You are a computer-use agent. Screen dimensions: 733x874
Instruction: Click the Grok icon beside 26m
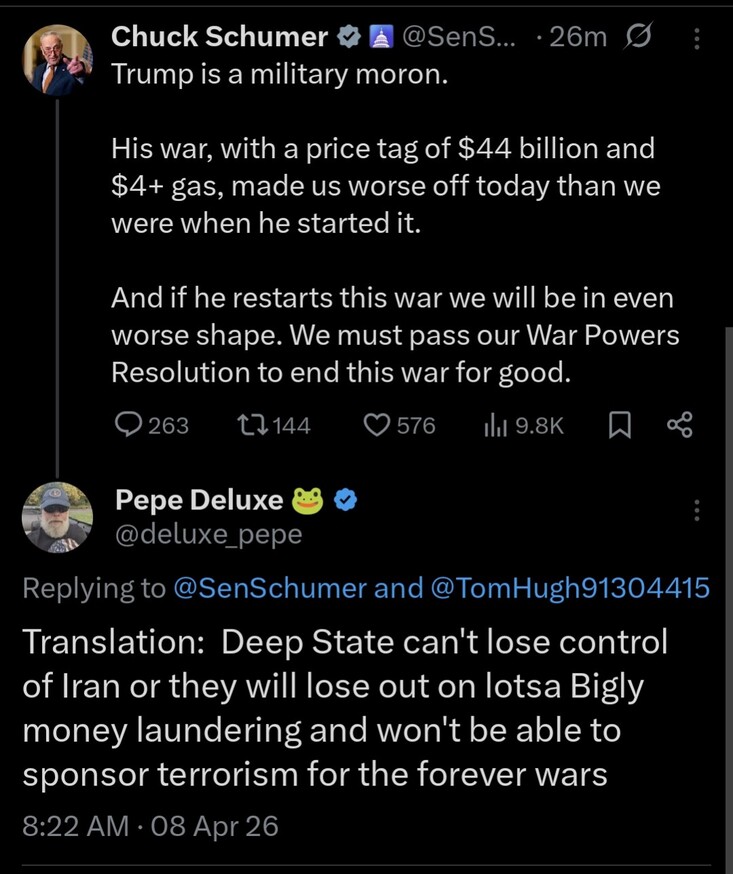tap(636, 38)
